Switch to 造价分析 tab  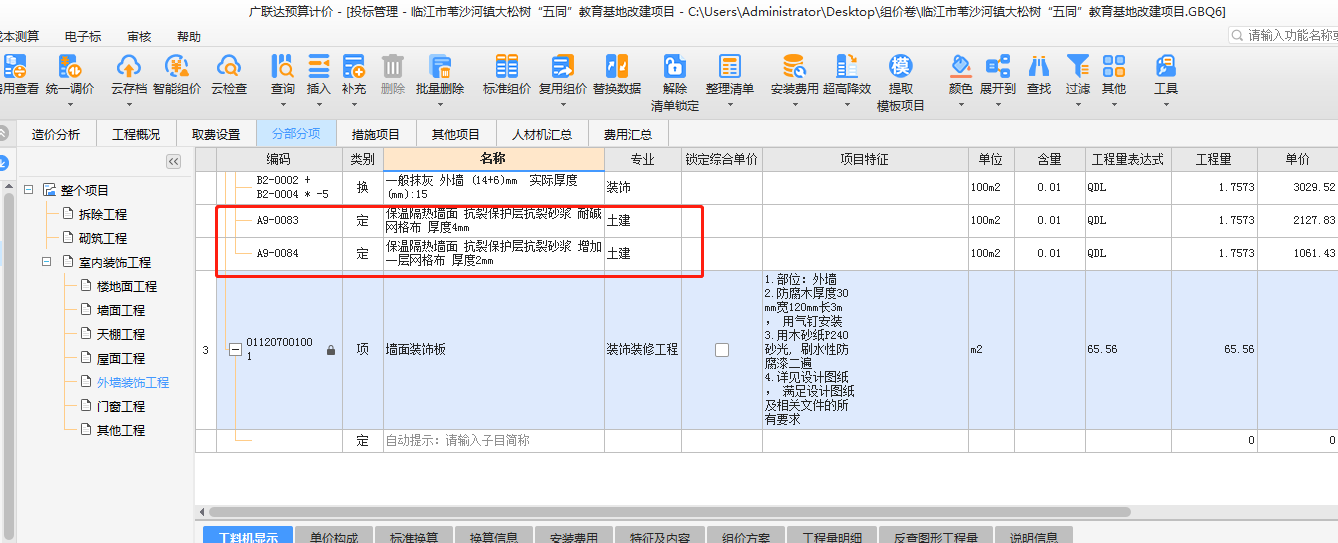[x=56, y=134]
